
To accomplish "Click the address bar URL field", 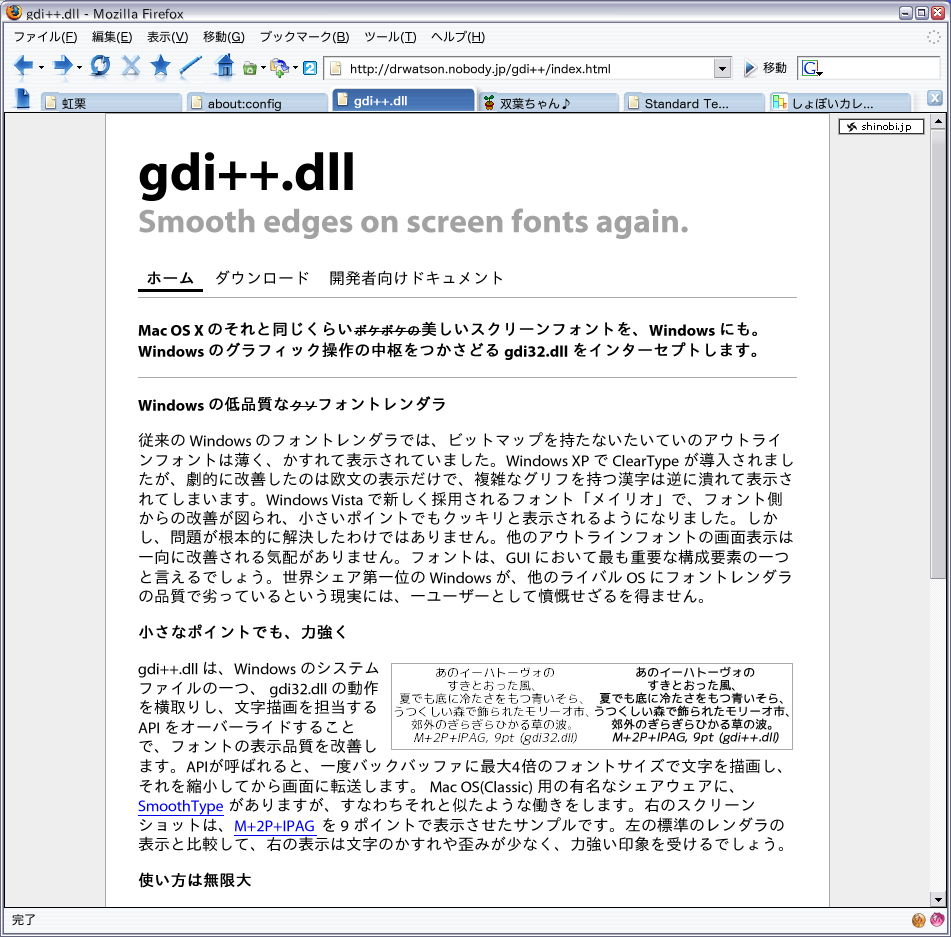I will (528, 69).
